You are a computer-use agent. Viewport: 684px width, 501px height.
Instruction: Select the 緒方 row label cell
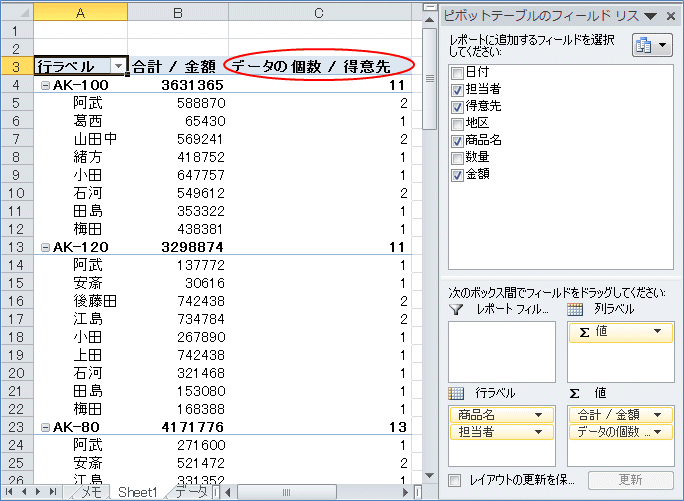coord(81,157)
